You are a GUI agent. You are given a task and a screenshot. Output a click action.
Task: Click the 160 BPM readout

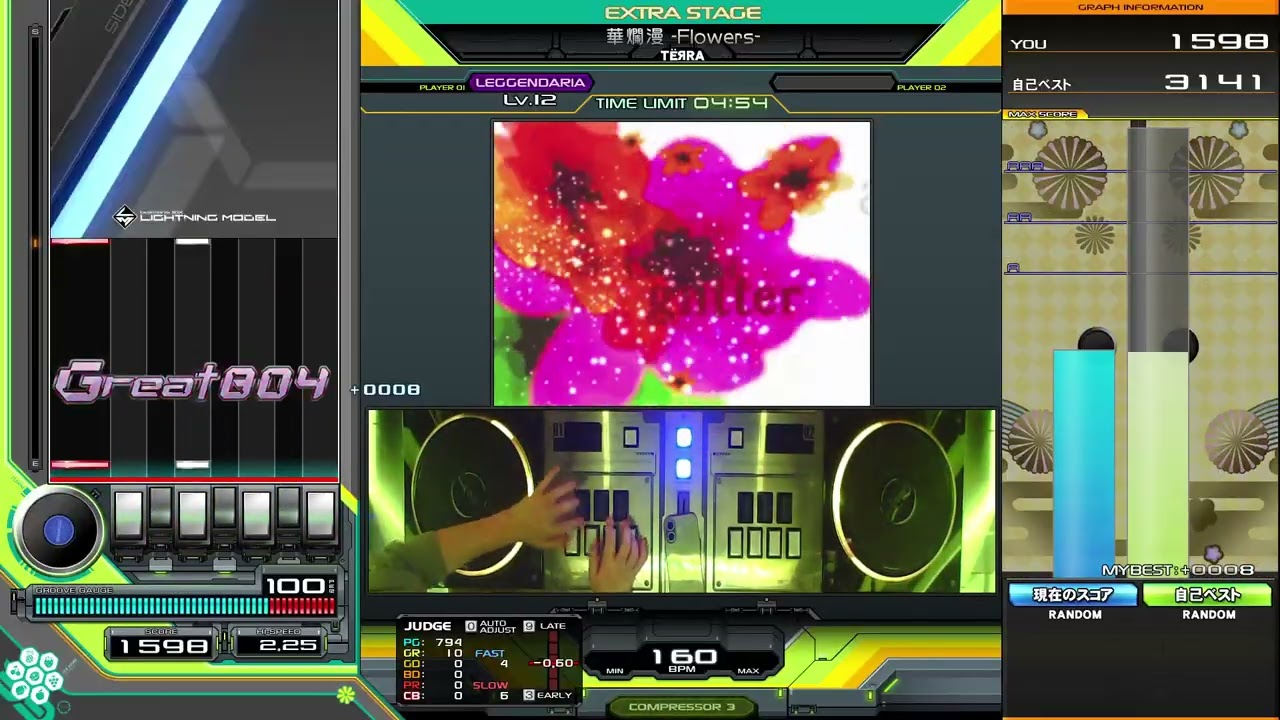[685, 658]
